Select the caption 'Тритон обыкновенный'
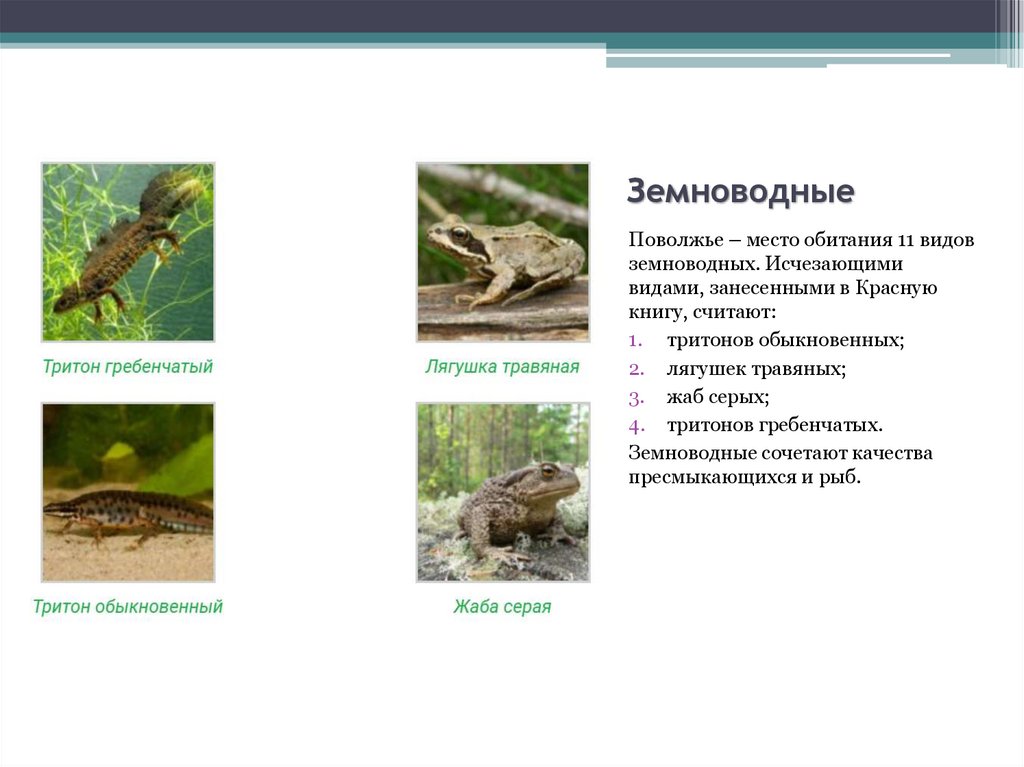1024x767 pixels. (x=128, y=607)
